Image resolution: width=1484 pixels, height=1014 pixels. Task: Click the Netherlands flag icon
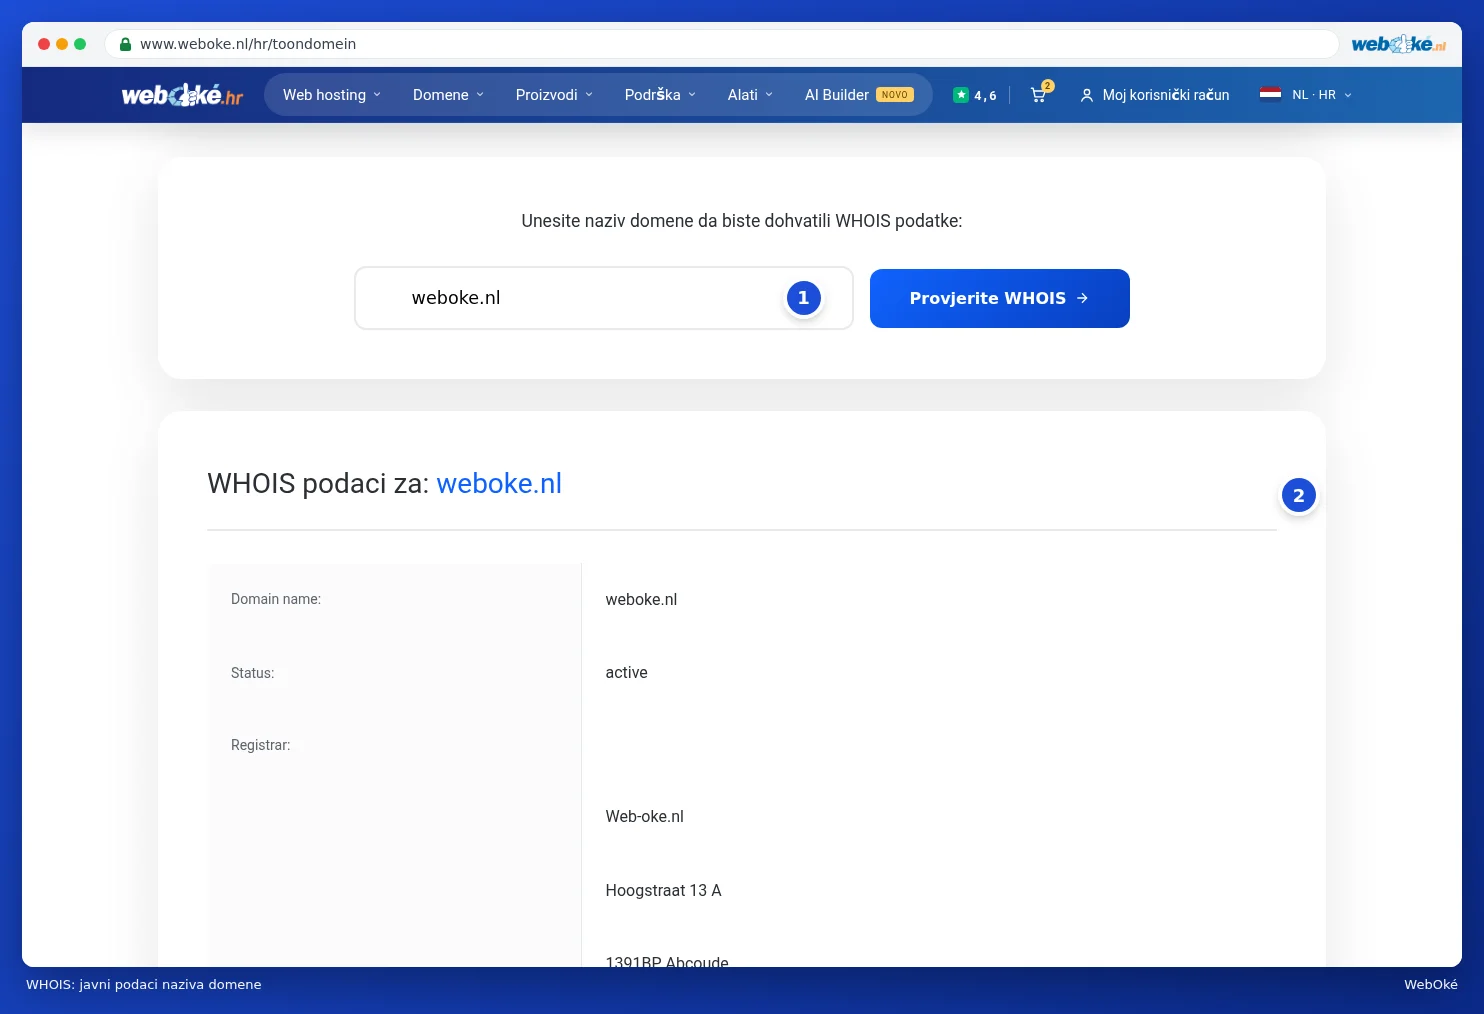[1270, 94]
